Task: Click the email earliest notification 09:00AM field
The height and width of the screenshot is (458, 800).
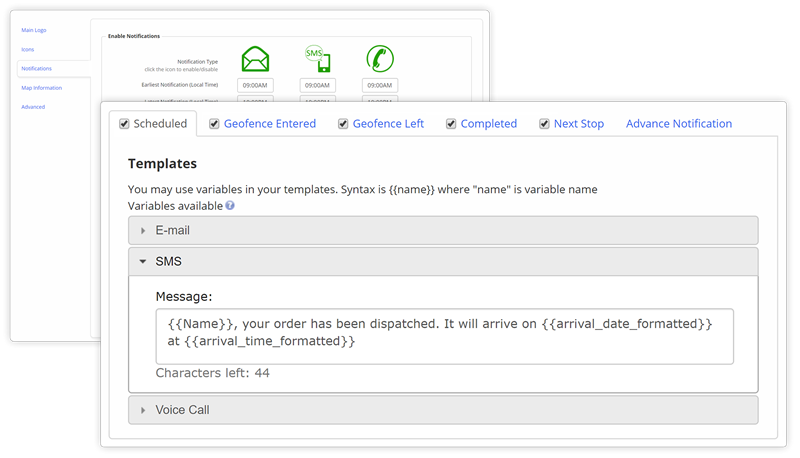Action: pyautogui.click(x=255, y=86)
